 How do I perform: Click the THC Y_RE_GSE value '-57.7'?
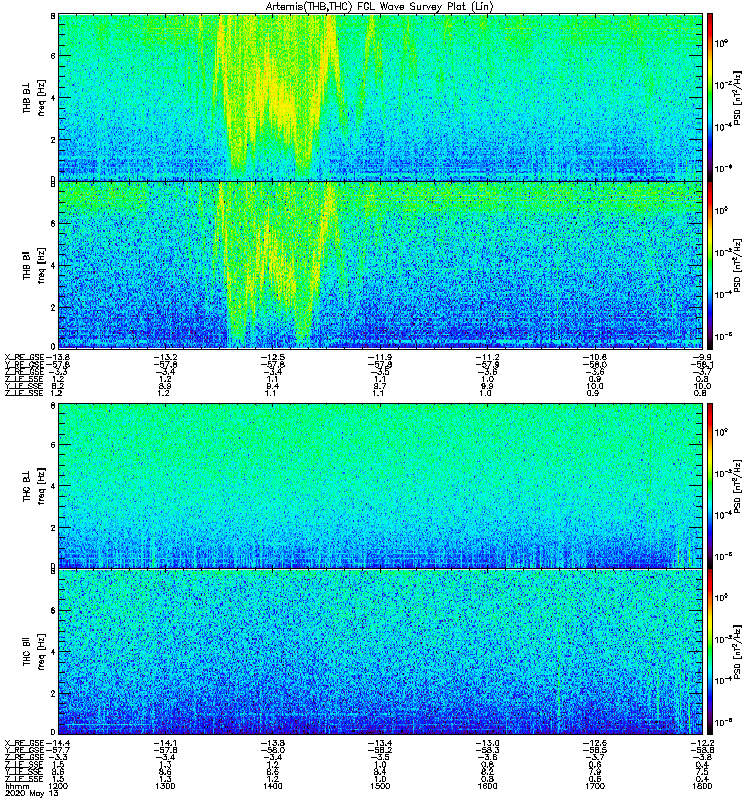pos(58,750)
